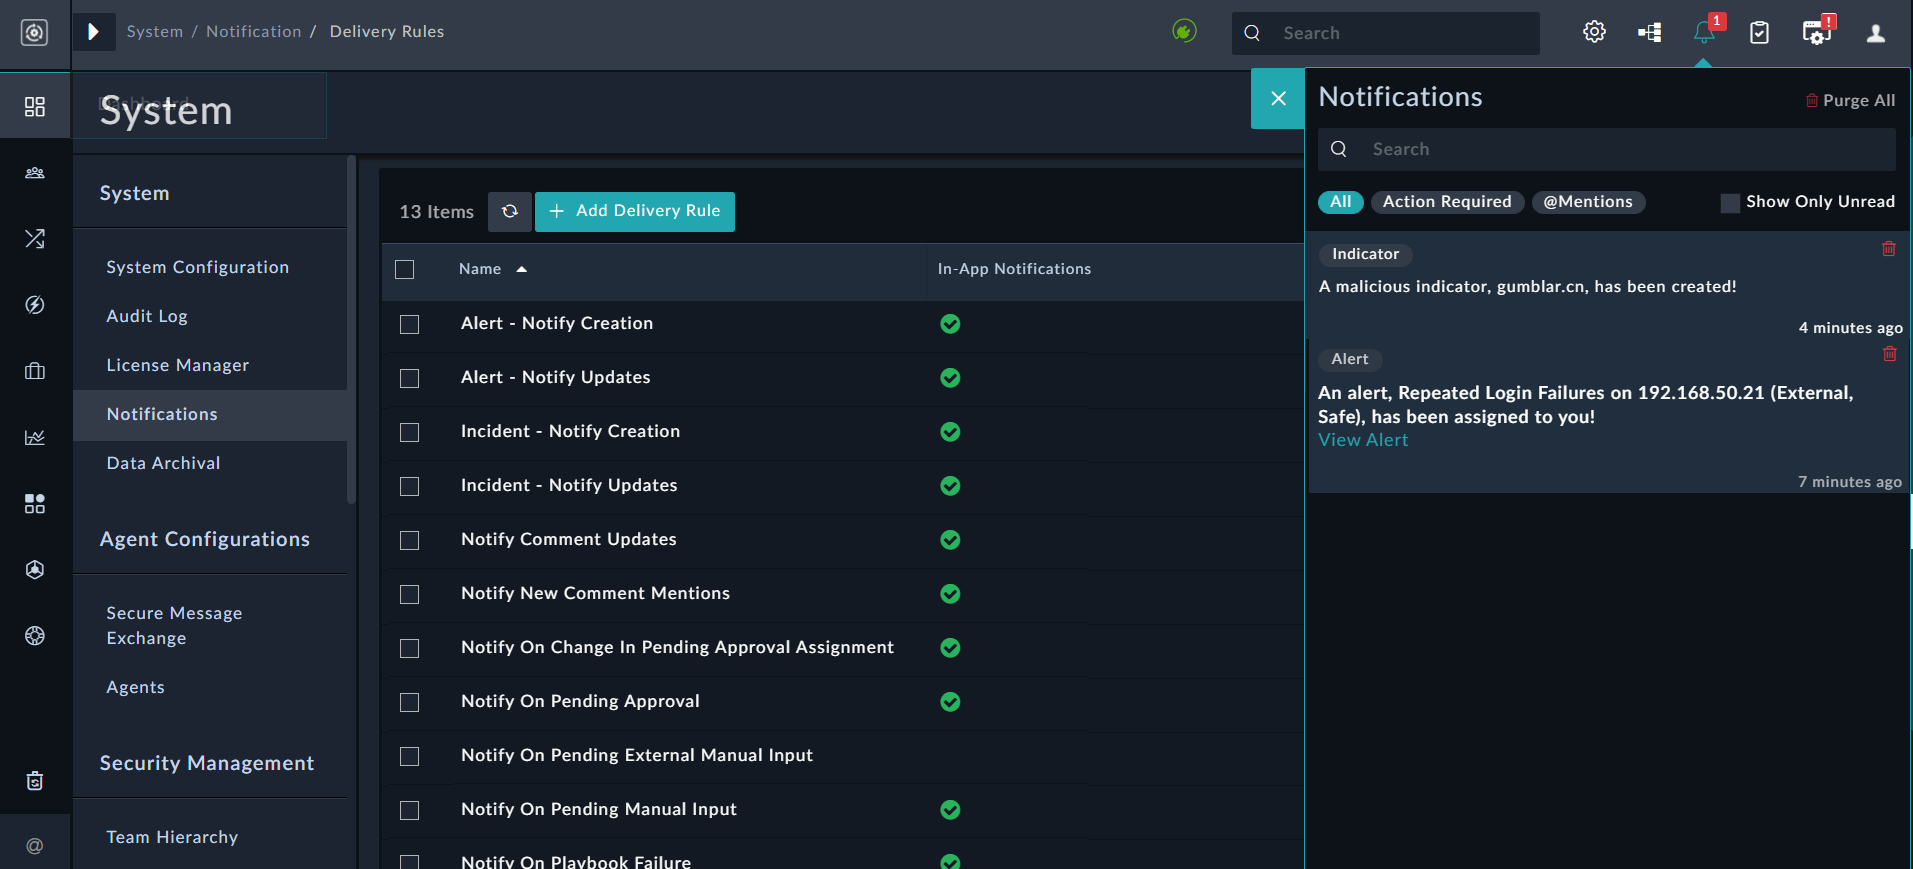Open the briefcase icon in sidebar

click(x=35, y=371)
